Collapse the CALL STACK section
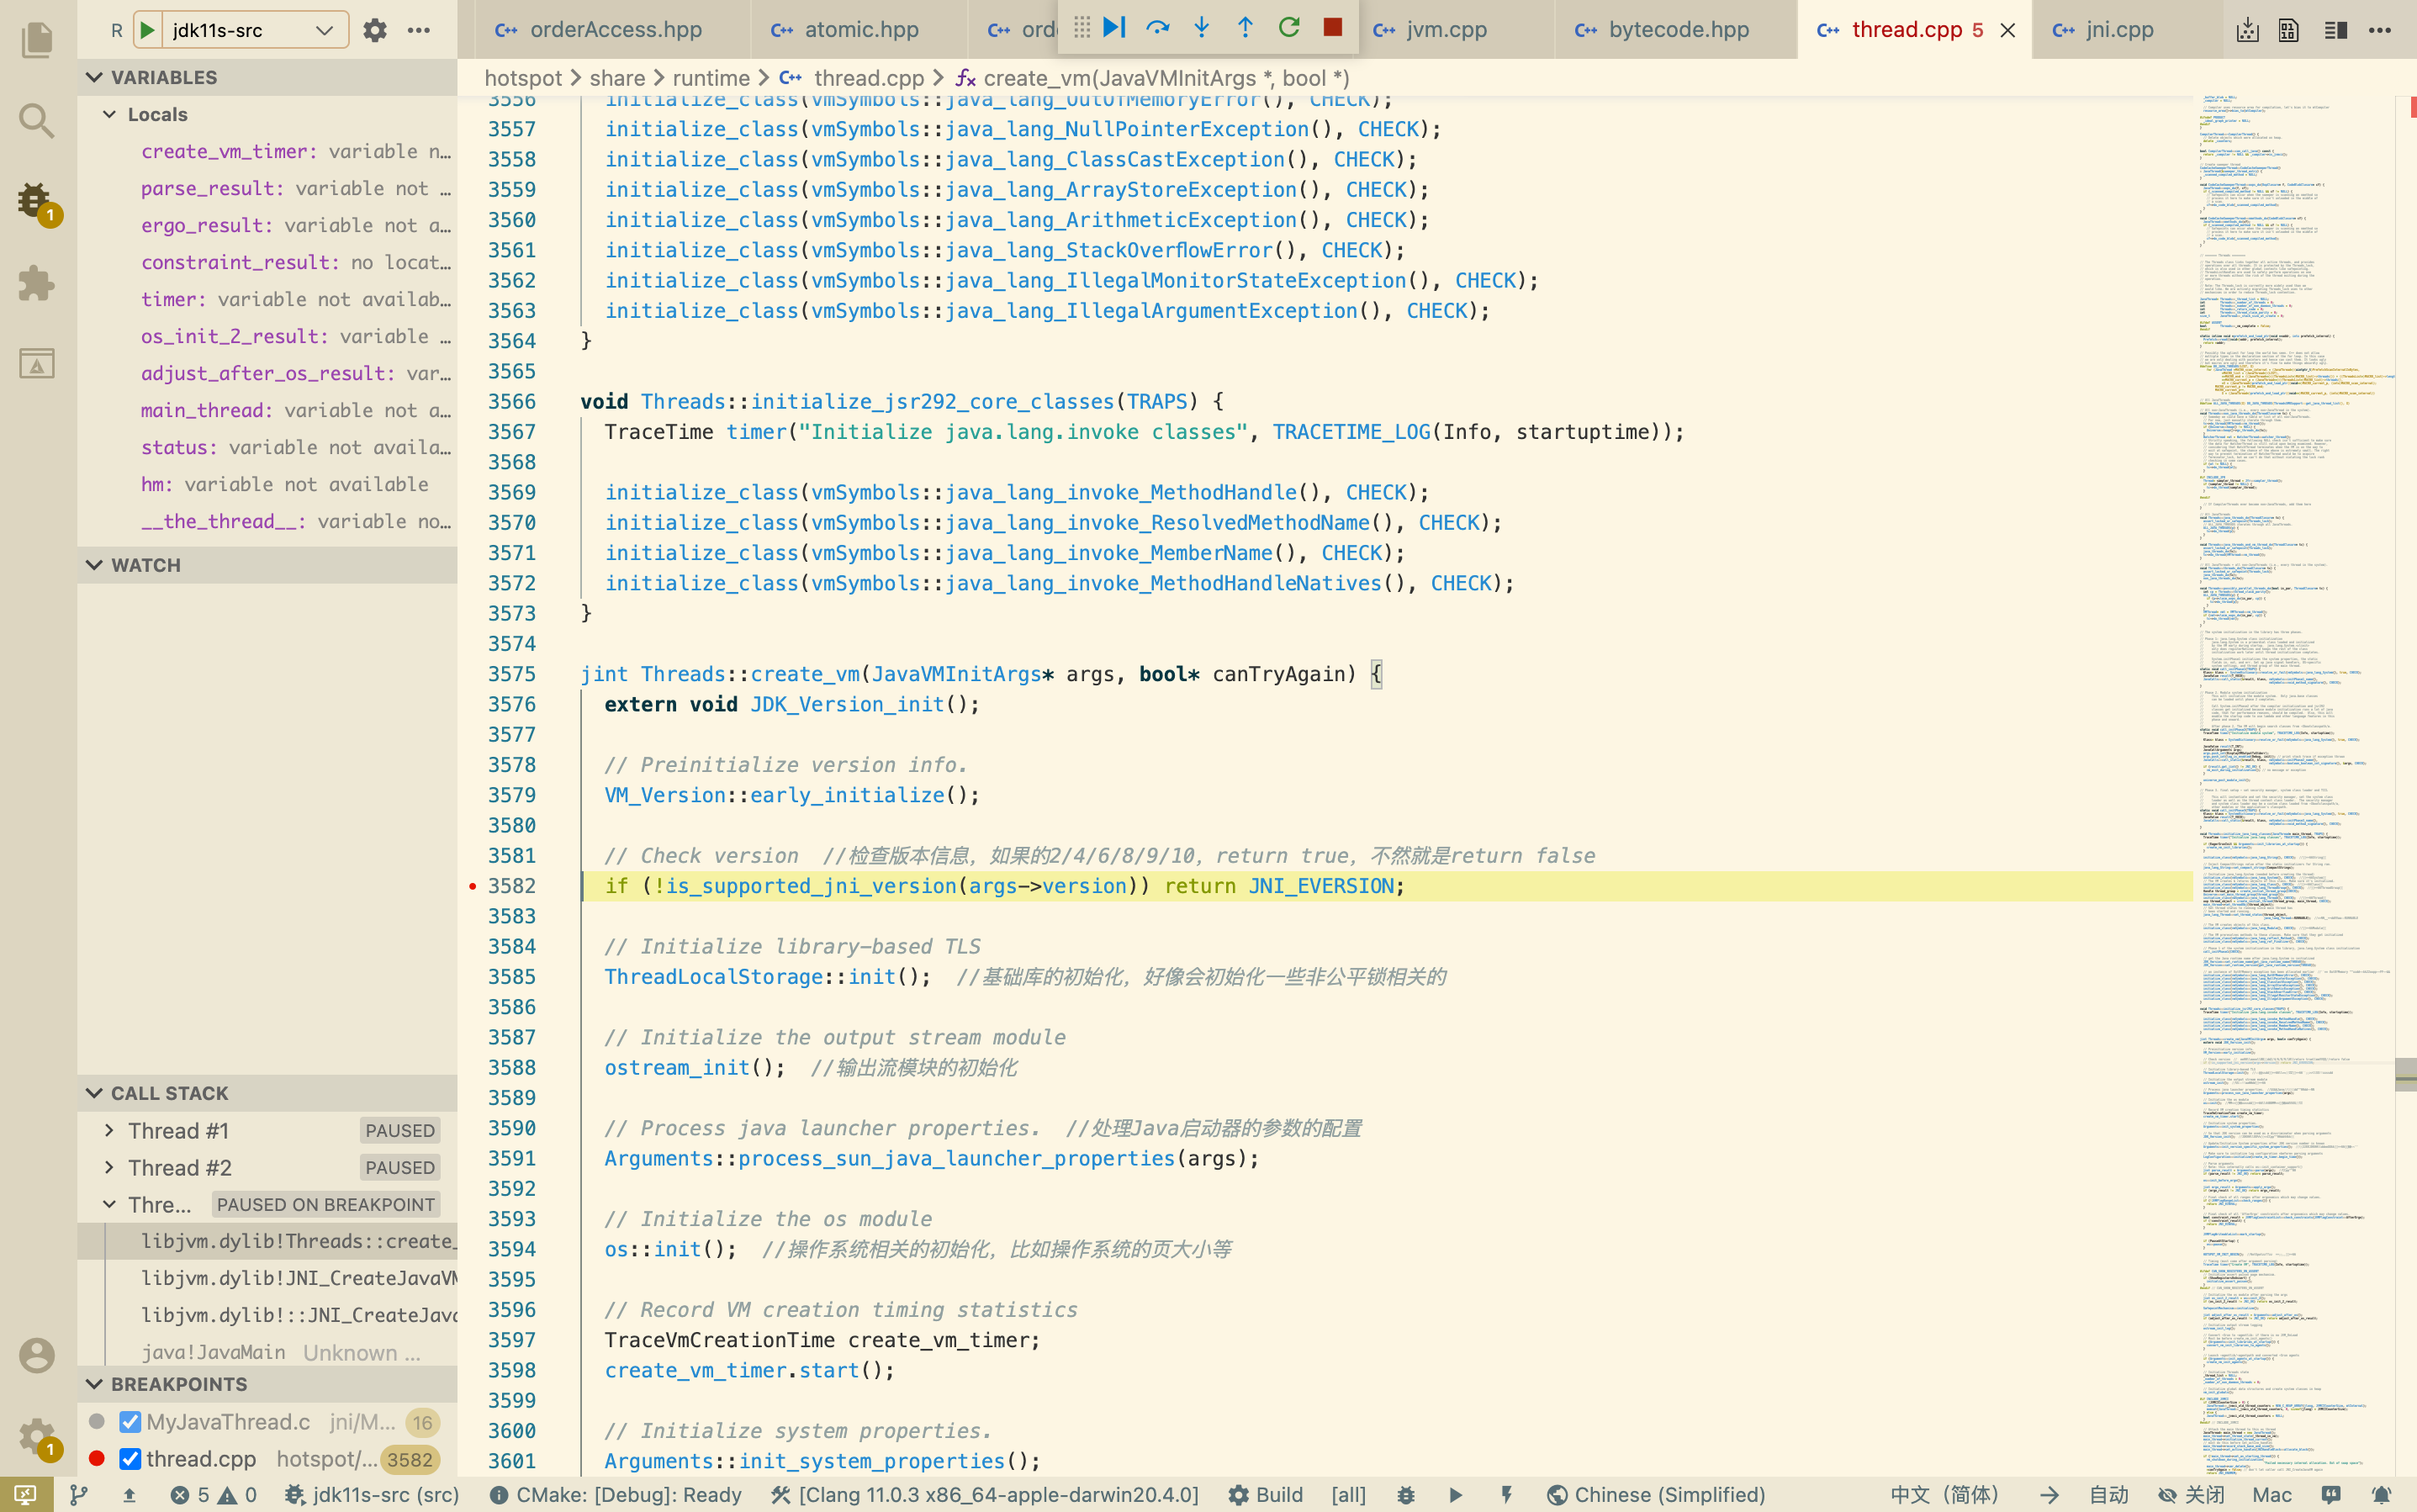Image resolution: width=2417 pixels, height=1512 pixels. coord(267,1093)
